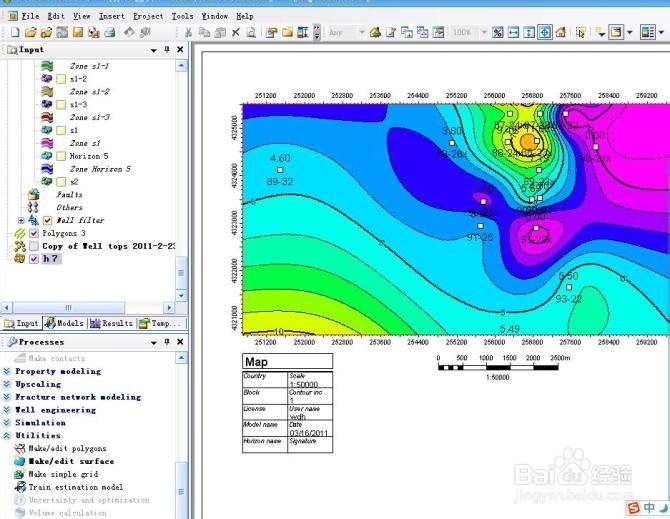This screenshot has width=670, height=519.
Task: Click the New project icon in toolbar
Action: pos(15,32)
